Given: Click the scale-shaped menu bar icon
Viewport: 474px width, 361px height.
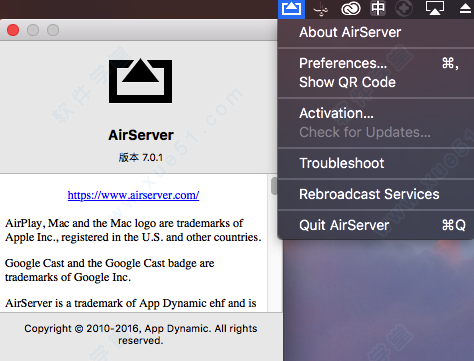Looking at the screenshot, I should click(321, 9).
